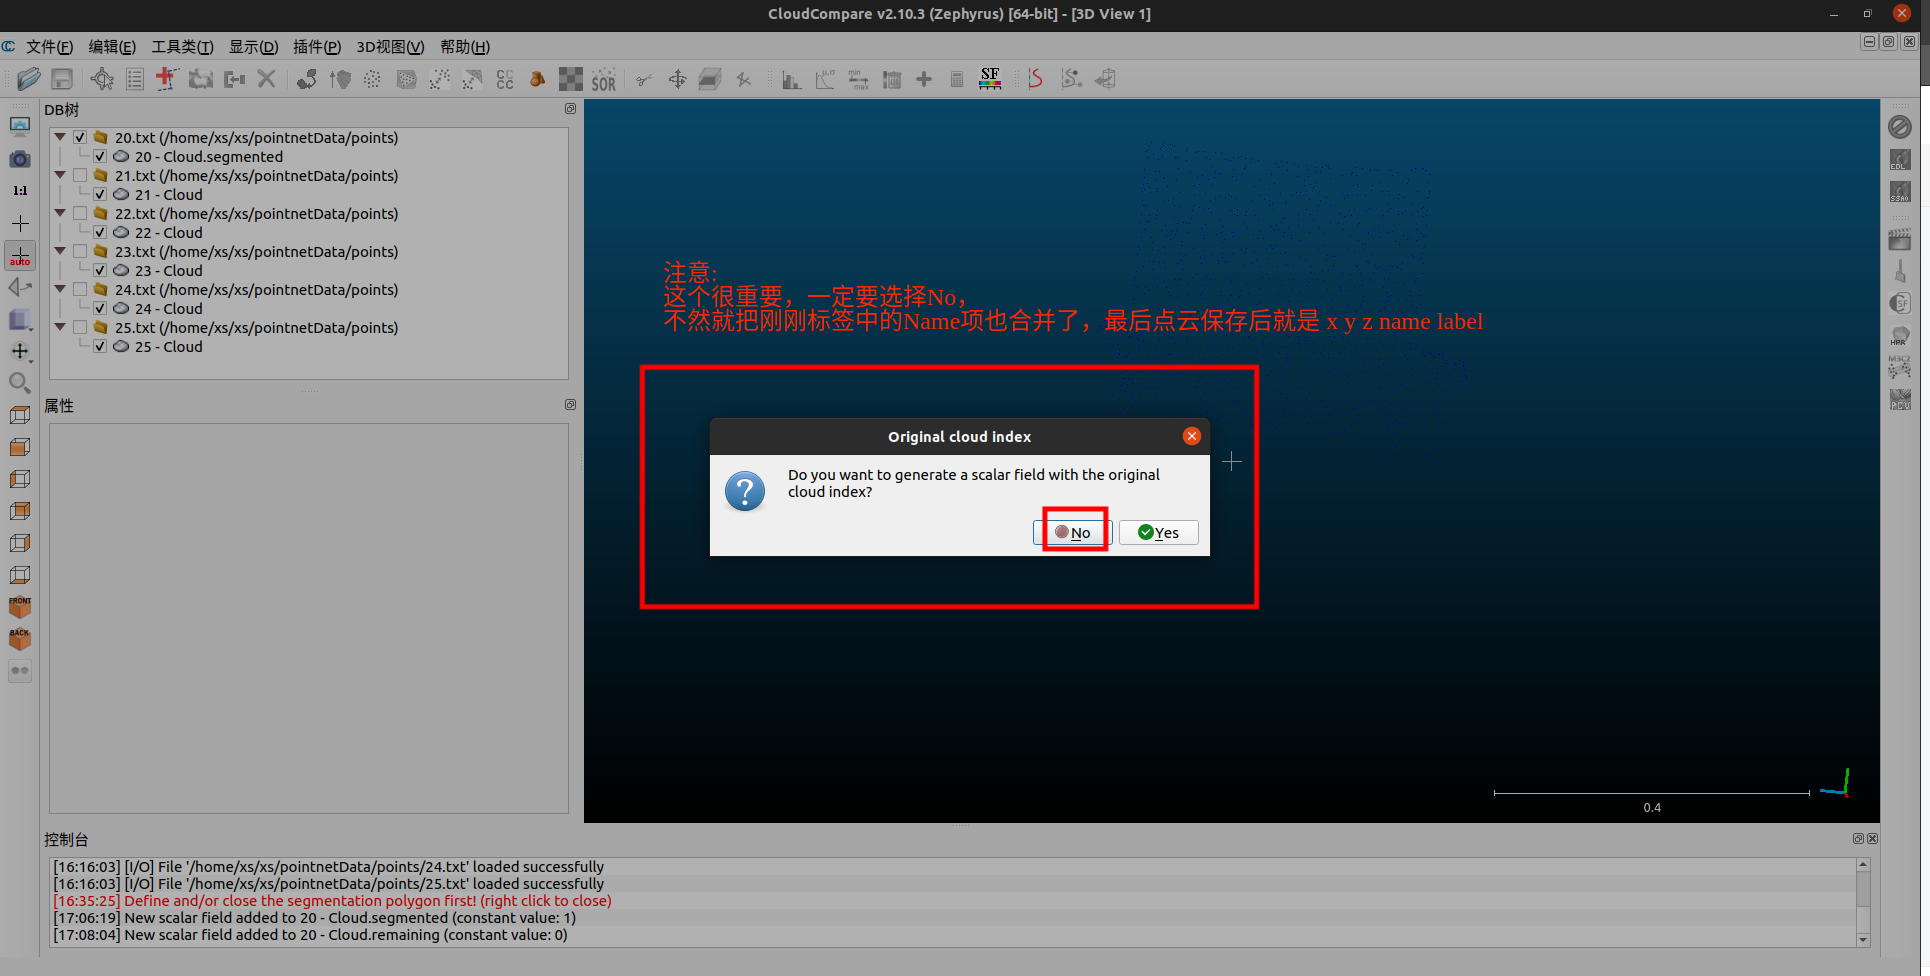Viewport: 1930px width, 976px height.
Task: Check the 22.txt folder checkbox
Action: click(80, 213)
